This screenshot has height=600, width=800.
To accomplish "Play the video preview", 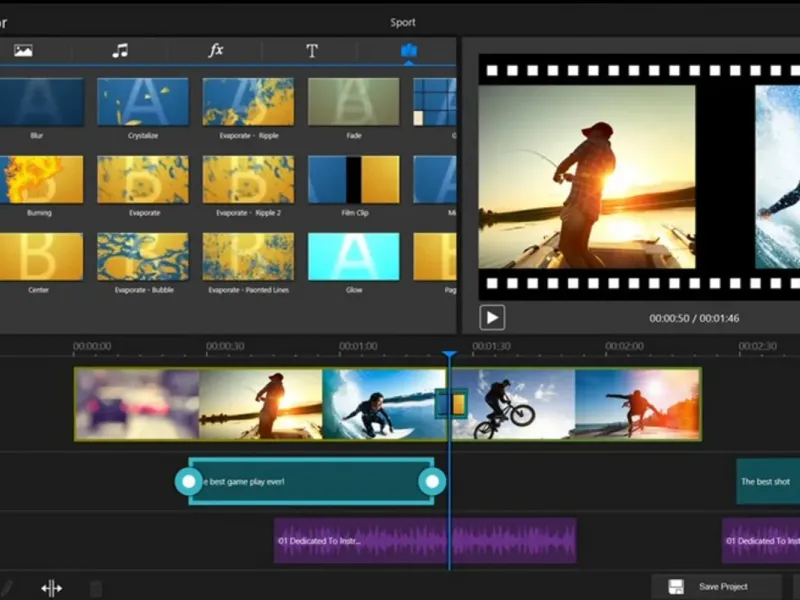I will [x=492, y=318].
